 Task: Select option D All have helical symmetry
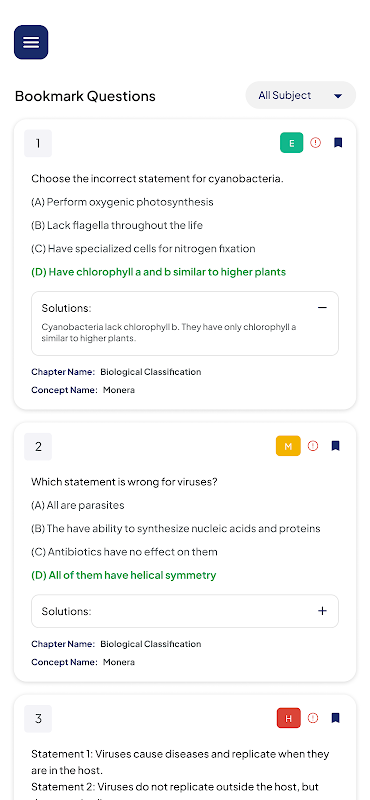point(124,575)
